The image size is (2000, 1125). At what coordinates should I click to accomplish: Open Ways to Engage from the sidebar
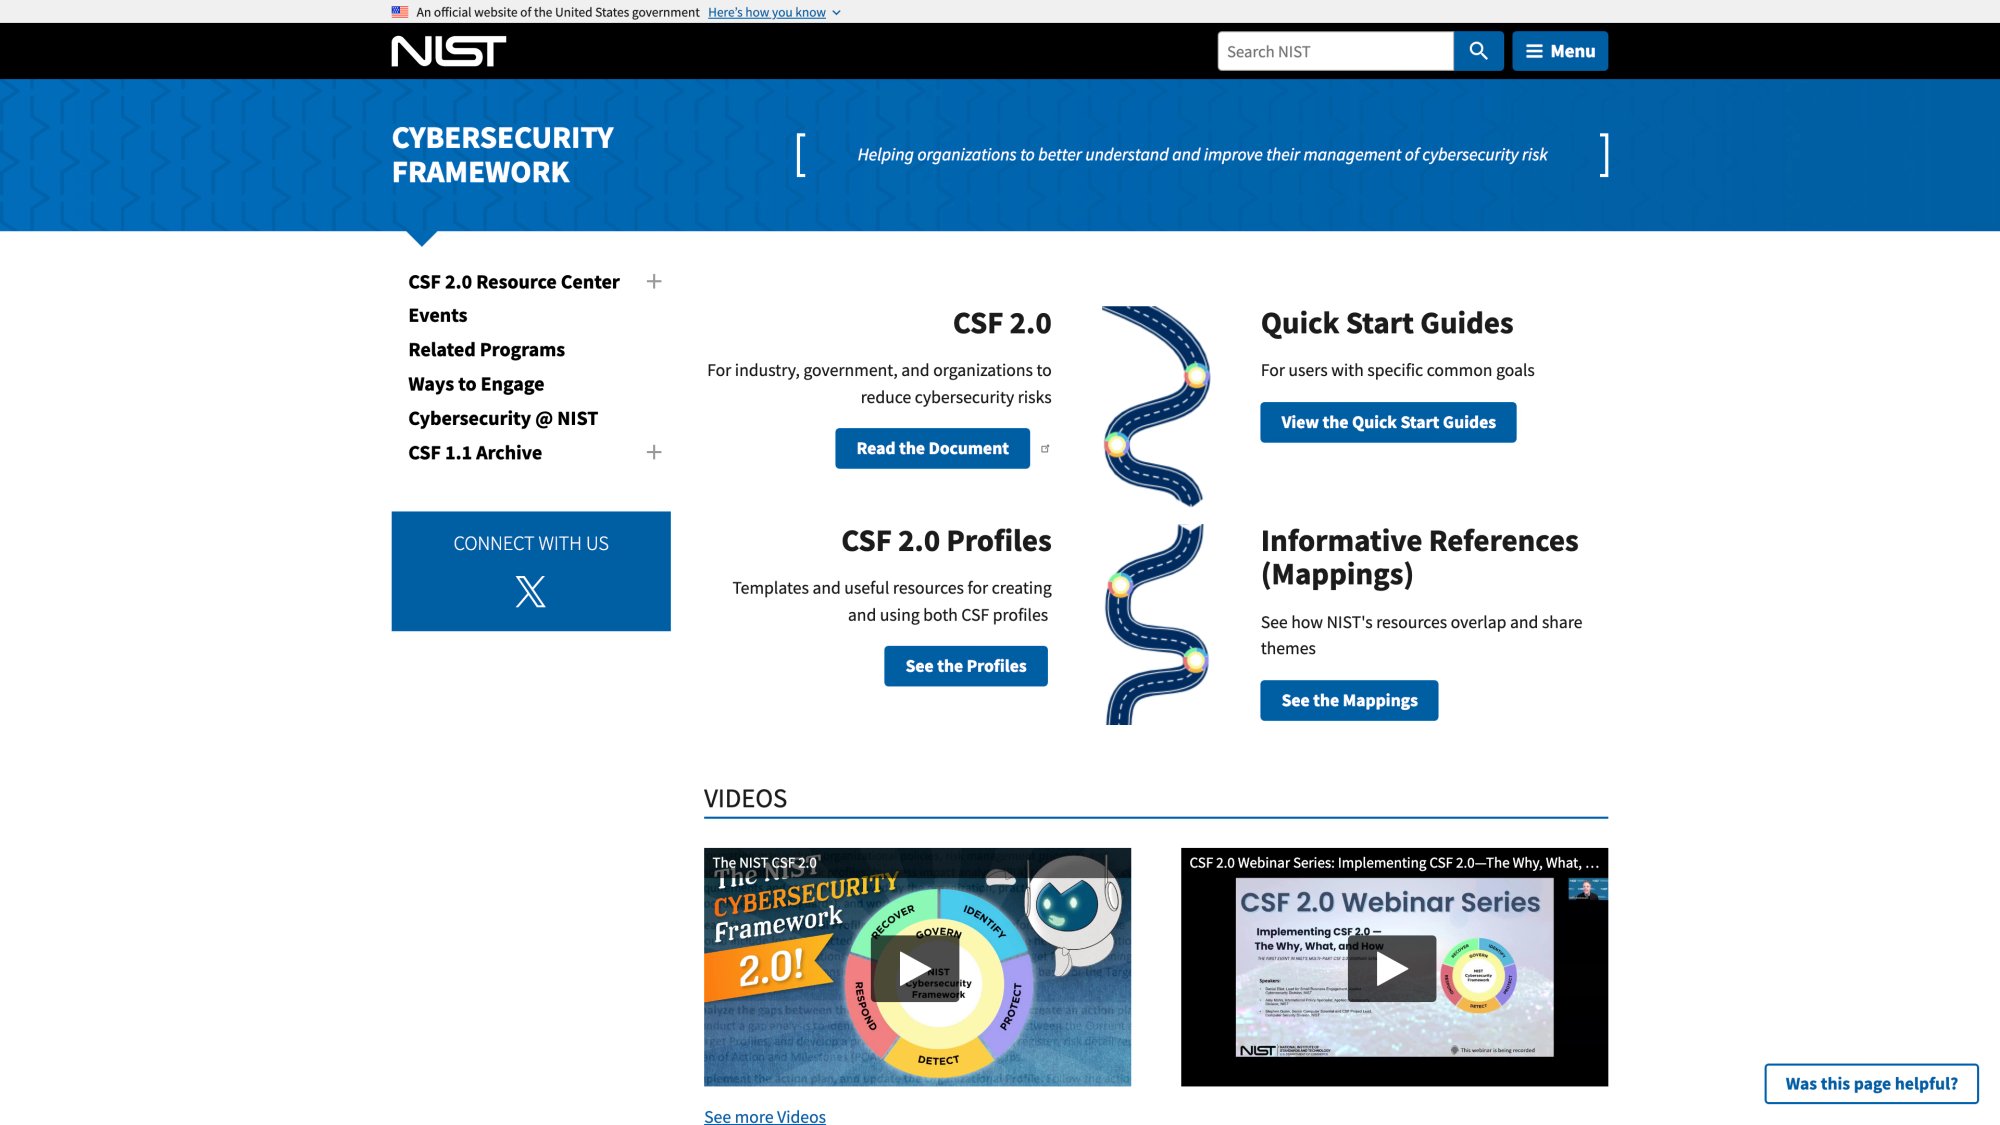click(x=476, y=383)
